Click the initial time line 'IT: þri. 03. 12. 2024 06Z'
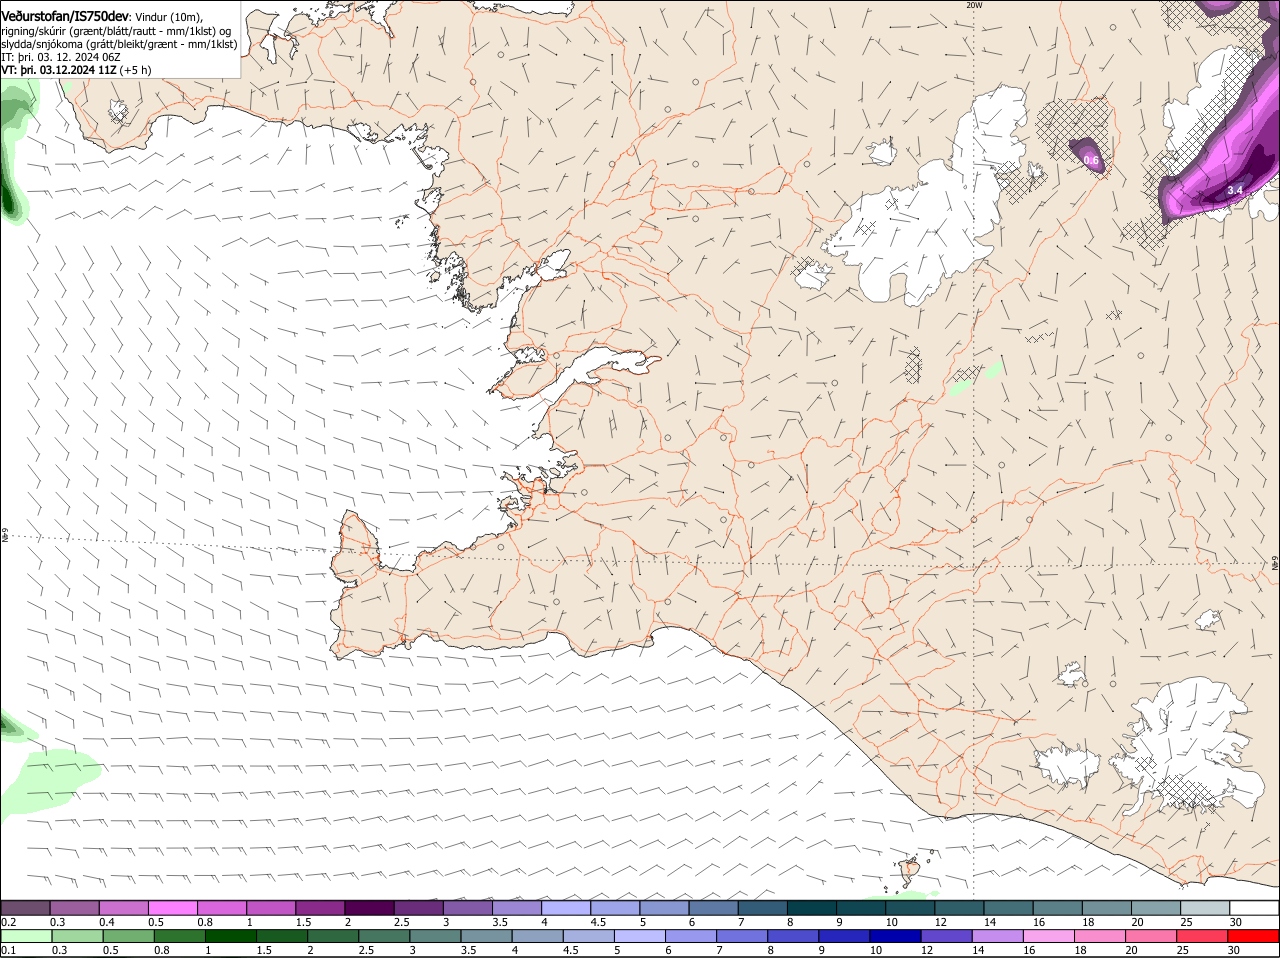The width and height of the screenshot is (1280, 958). pyautogui.click(x=61, y=57)
